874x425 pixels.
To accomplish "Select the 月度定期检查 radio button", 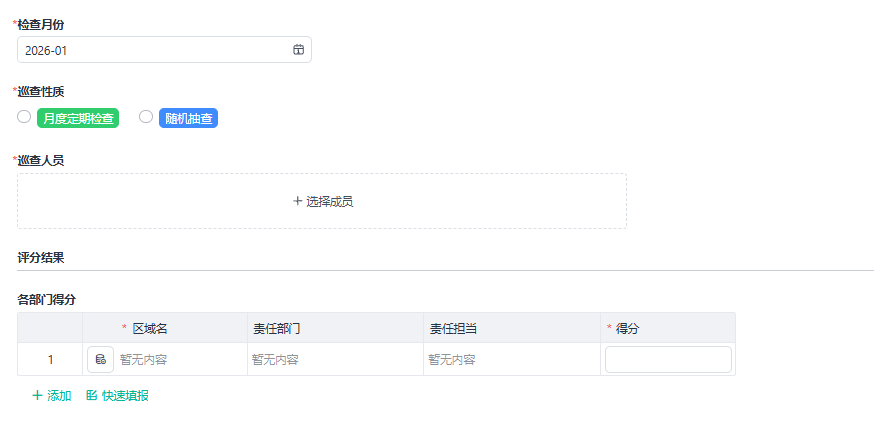I will point(24,117).
